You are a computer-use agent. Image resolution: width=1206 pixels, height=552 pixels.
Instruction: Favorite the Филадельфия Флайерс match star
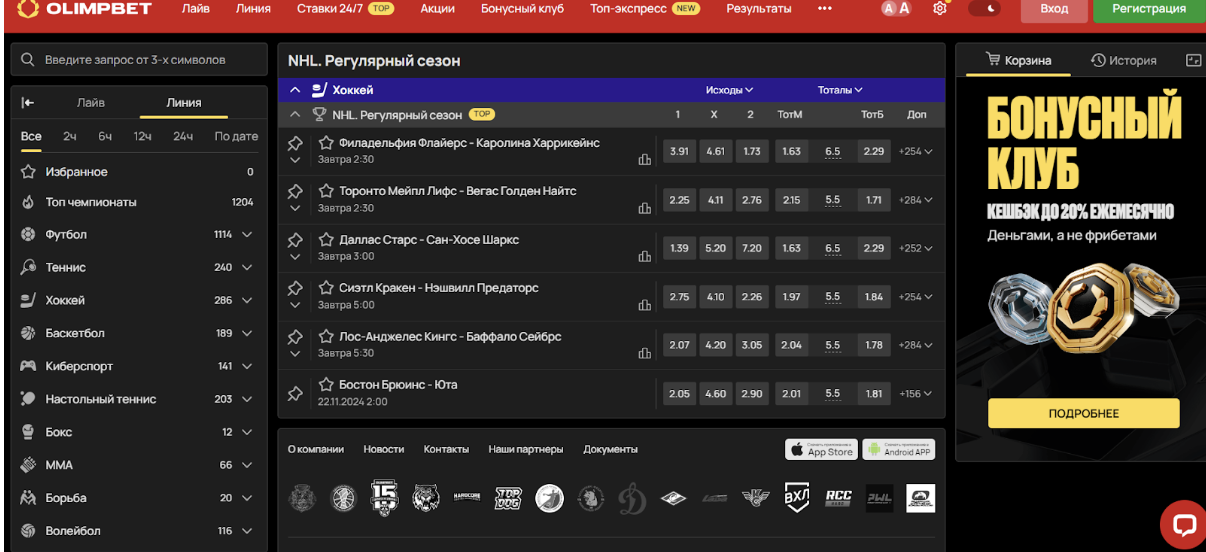326,143
